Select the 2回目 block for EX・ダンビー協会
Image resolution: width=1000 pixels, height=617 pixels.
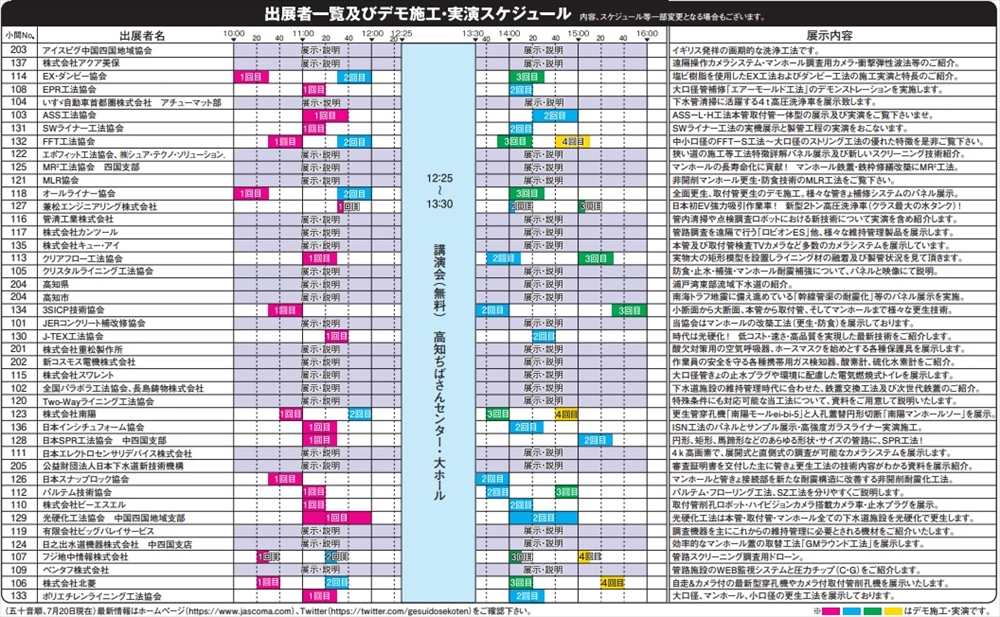354,77
